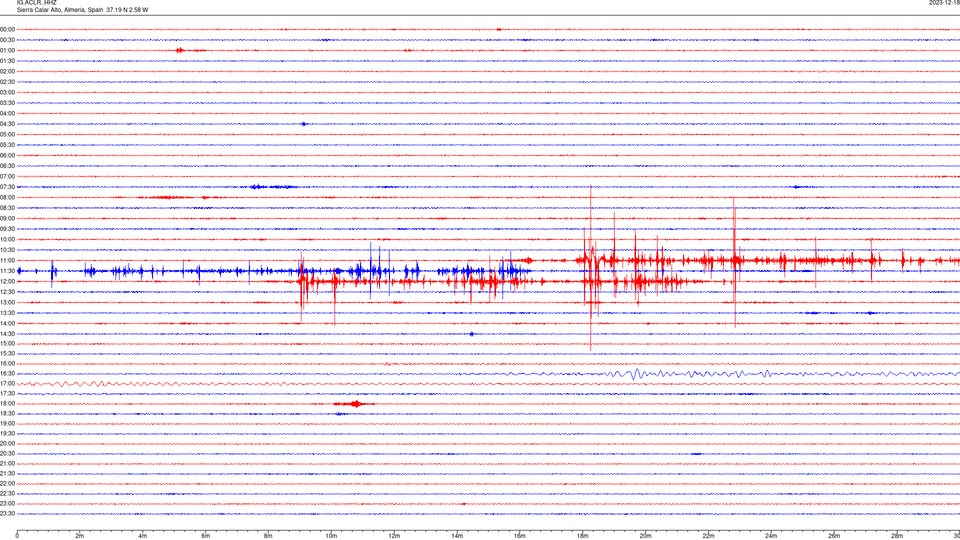Select the 11:00 time row label
The height and width of the screenshot is (540, 960).
7,260
